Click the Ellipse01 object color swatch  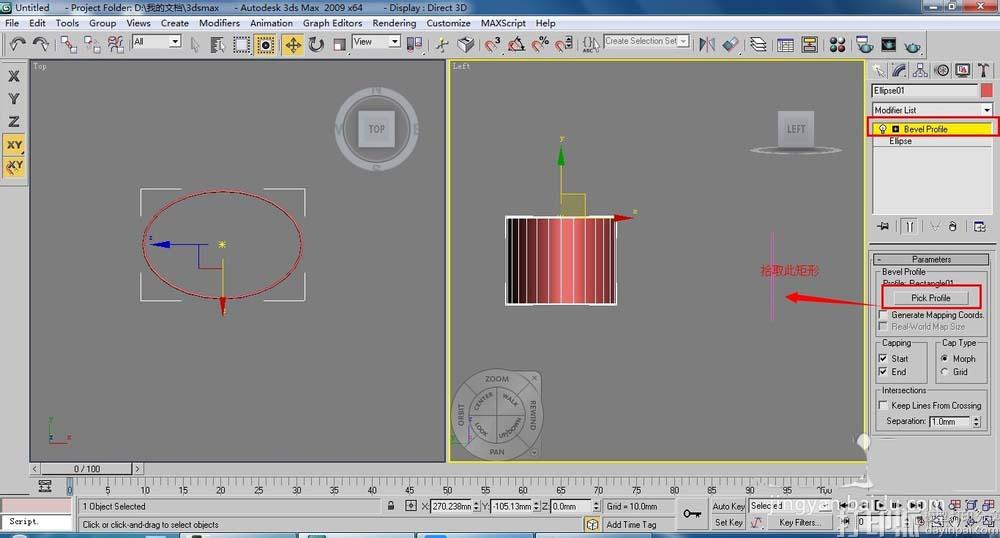(987, 91)
